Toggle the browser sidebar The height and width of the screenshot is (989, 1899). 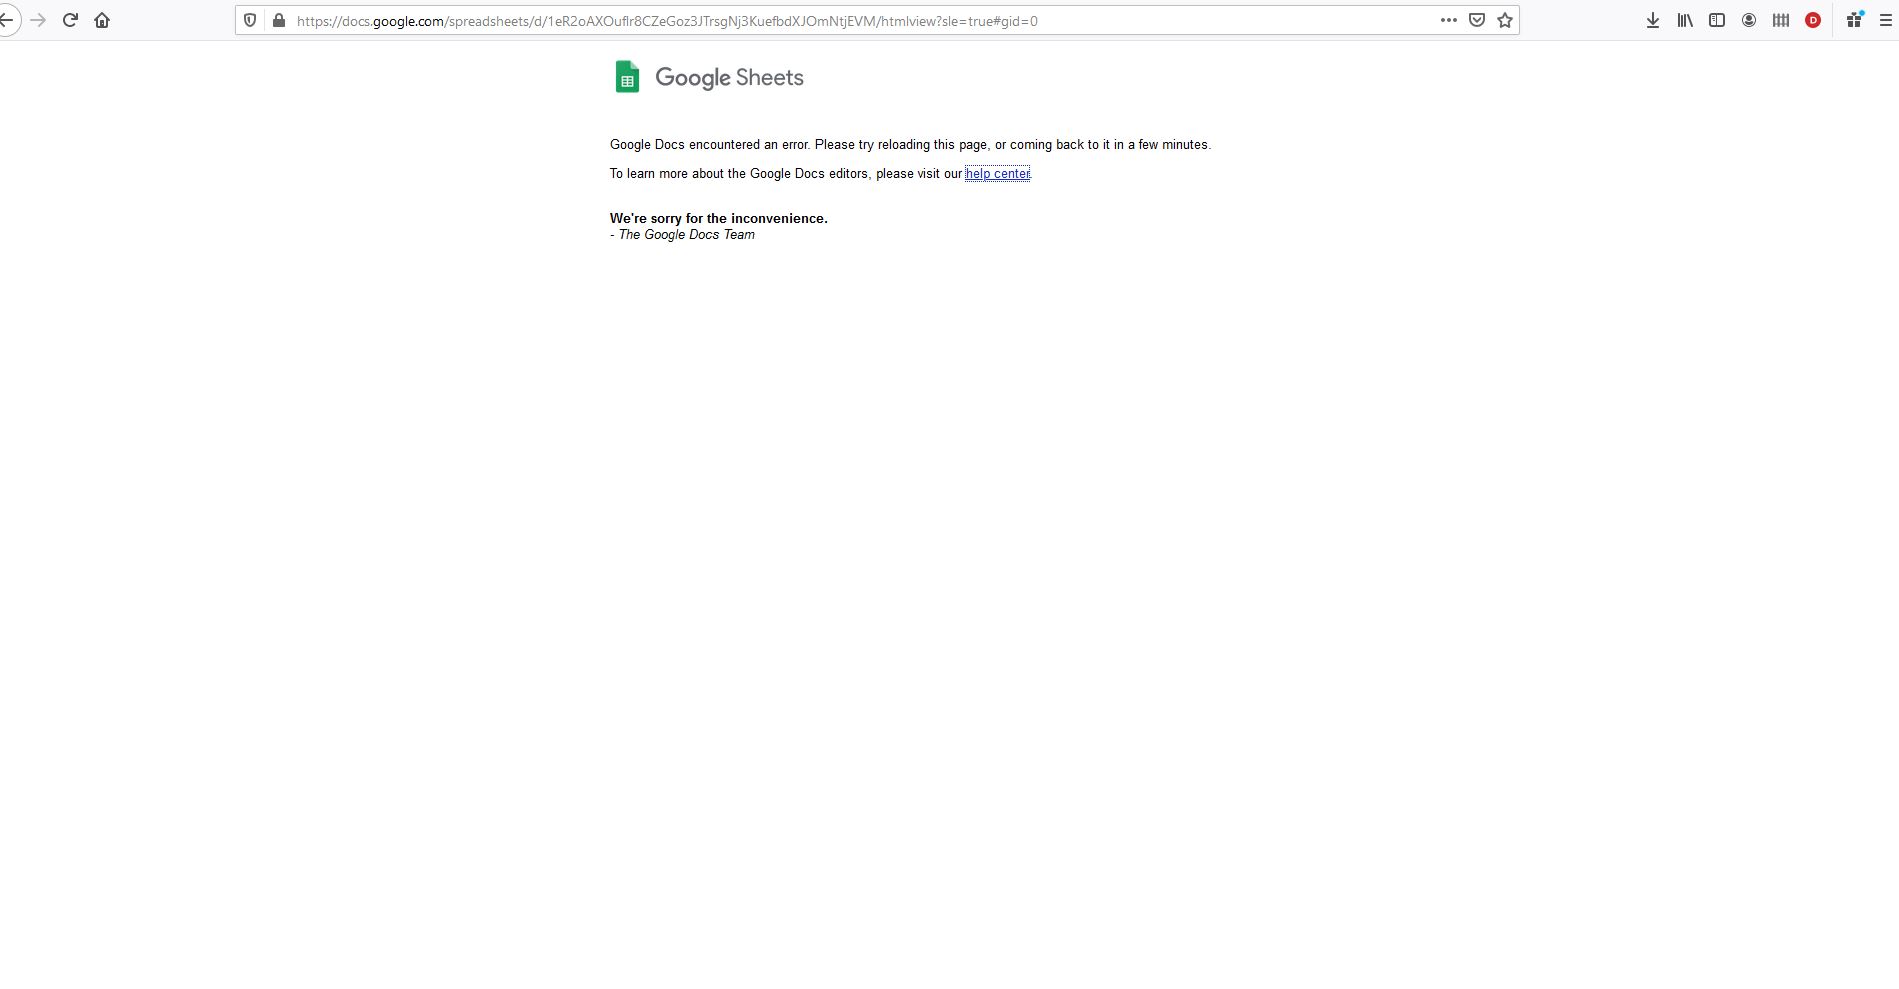pyautogui.click(x=1717, y=20)
